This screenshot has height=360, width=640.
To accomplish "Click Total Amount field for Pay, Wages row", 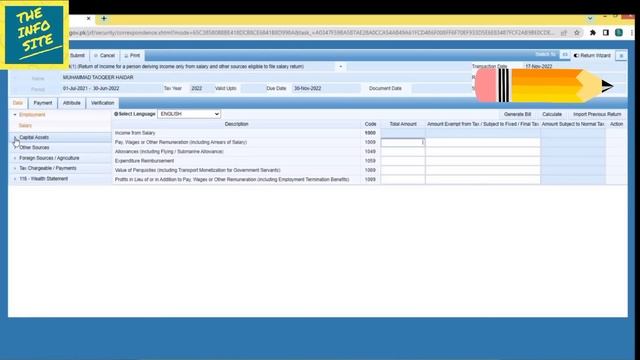I will pyautogui.click(x=403, y=142).
